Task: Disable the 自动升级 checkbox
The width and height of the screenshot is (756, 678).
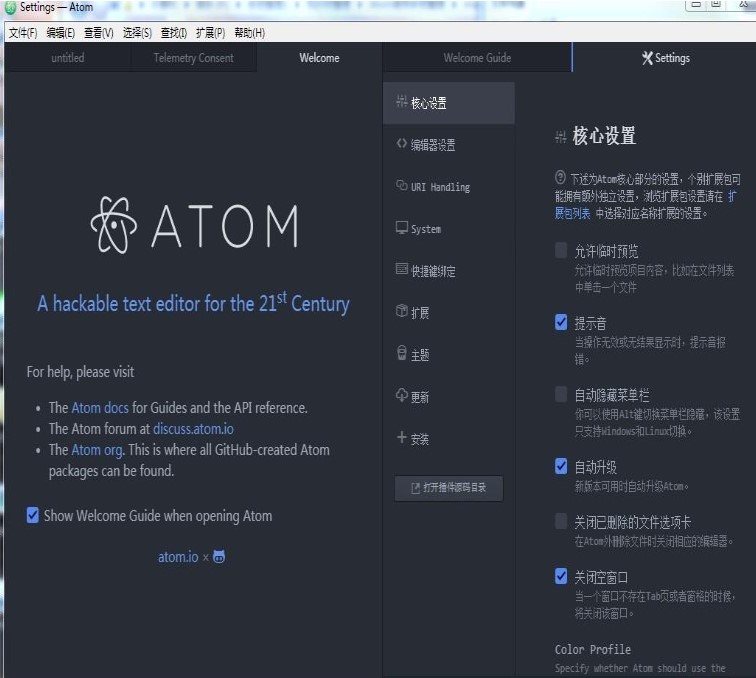Action: [561, 466]
